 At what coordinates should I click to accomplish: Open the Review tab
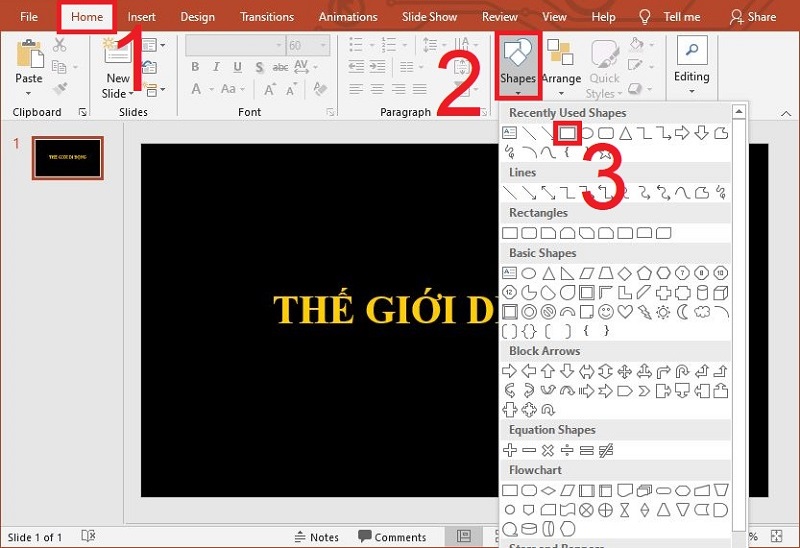pyautogui.click(x=499, y=17)
